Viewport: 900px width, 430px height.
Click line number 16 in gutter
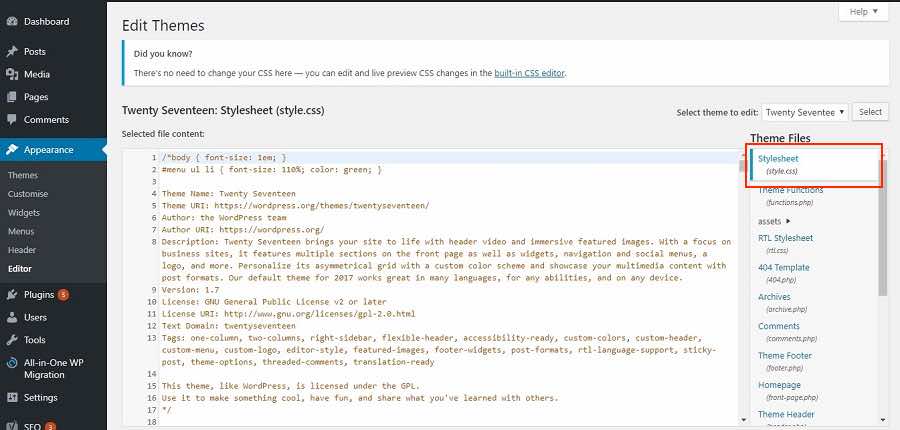152,398
